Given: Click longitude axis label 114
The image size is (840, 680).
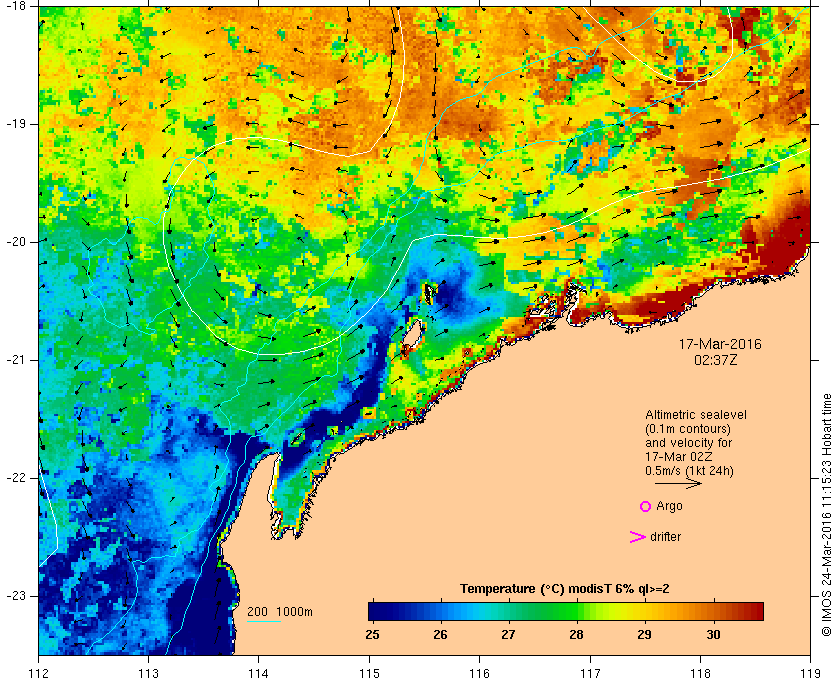Looking at the screenshot, I should point(259,672).
